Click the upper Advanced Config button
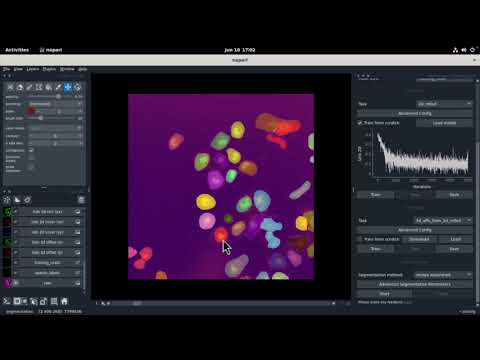This screenshot has height=360, width=480. click(415, 114)
